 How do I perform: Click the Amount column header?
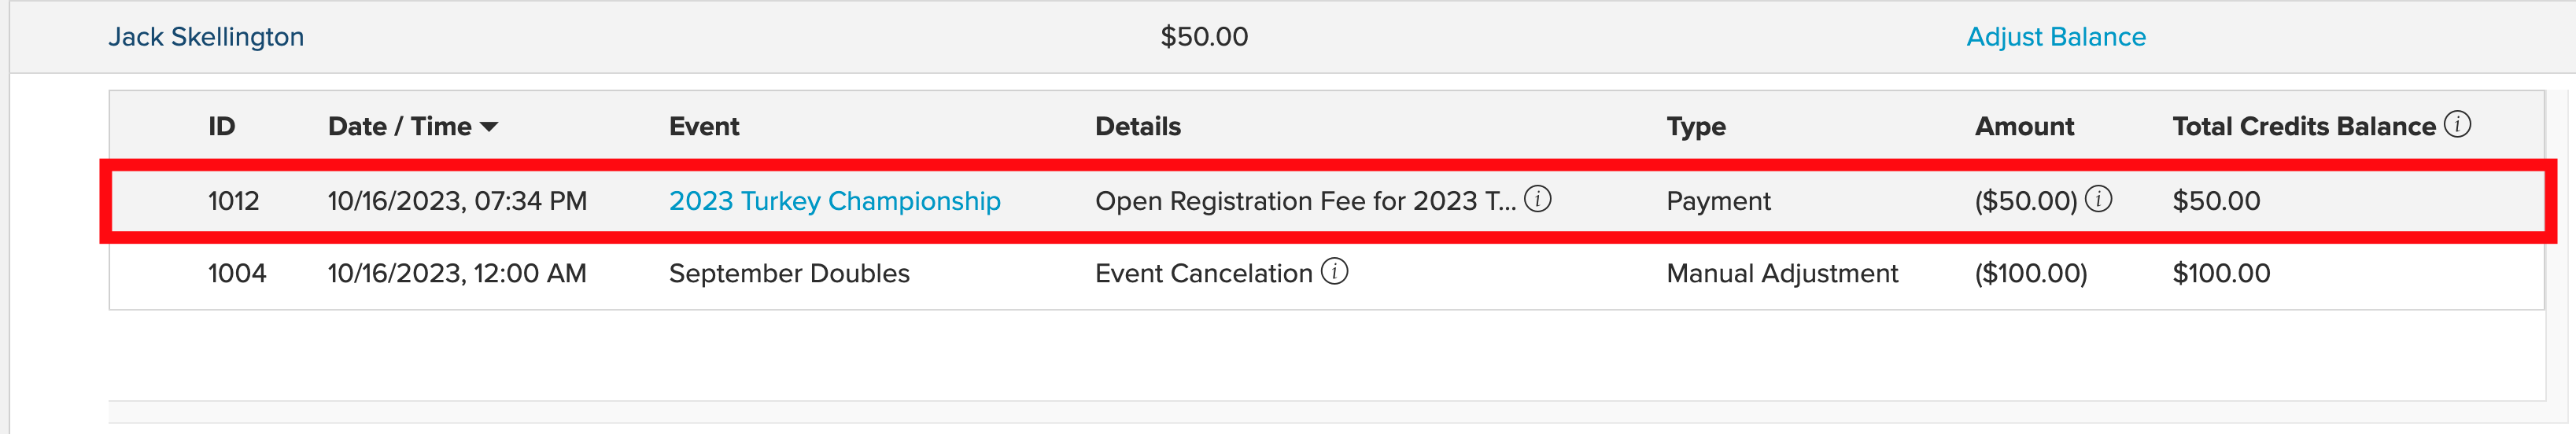2024,126
